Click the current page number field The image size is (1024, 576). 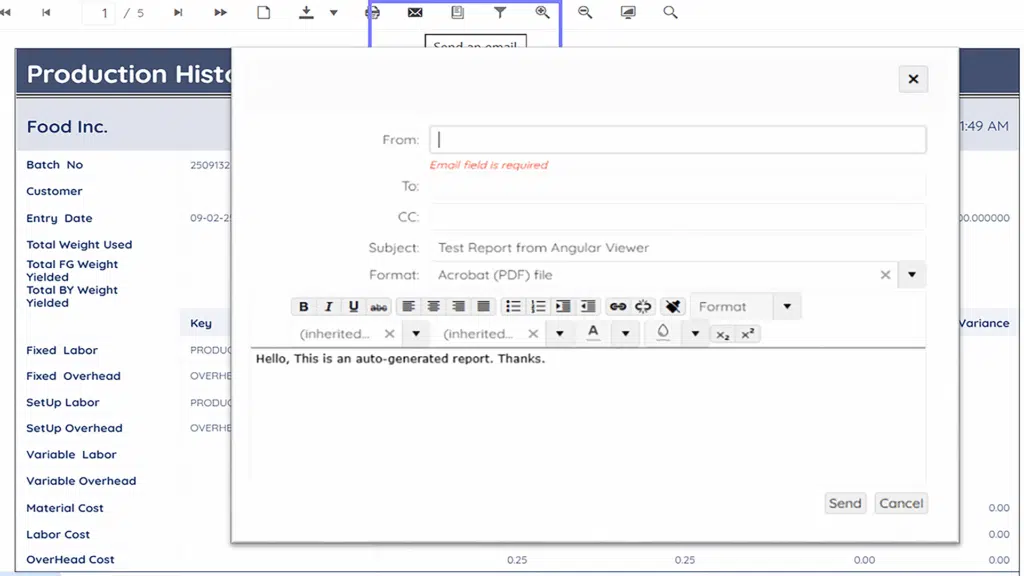coord(99,13)
